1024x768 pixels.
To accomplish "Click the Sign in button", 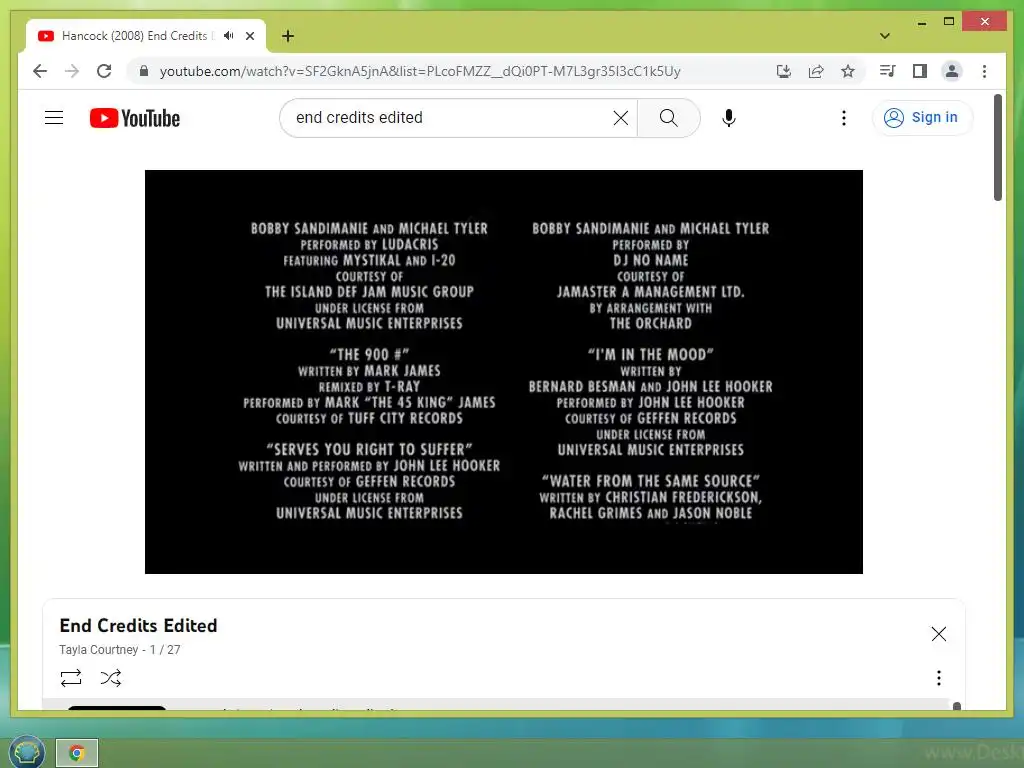I will [922, 118].
